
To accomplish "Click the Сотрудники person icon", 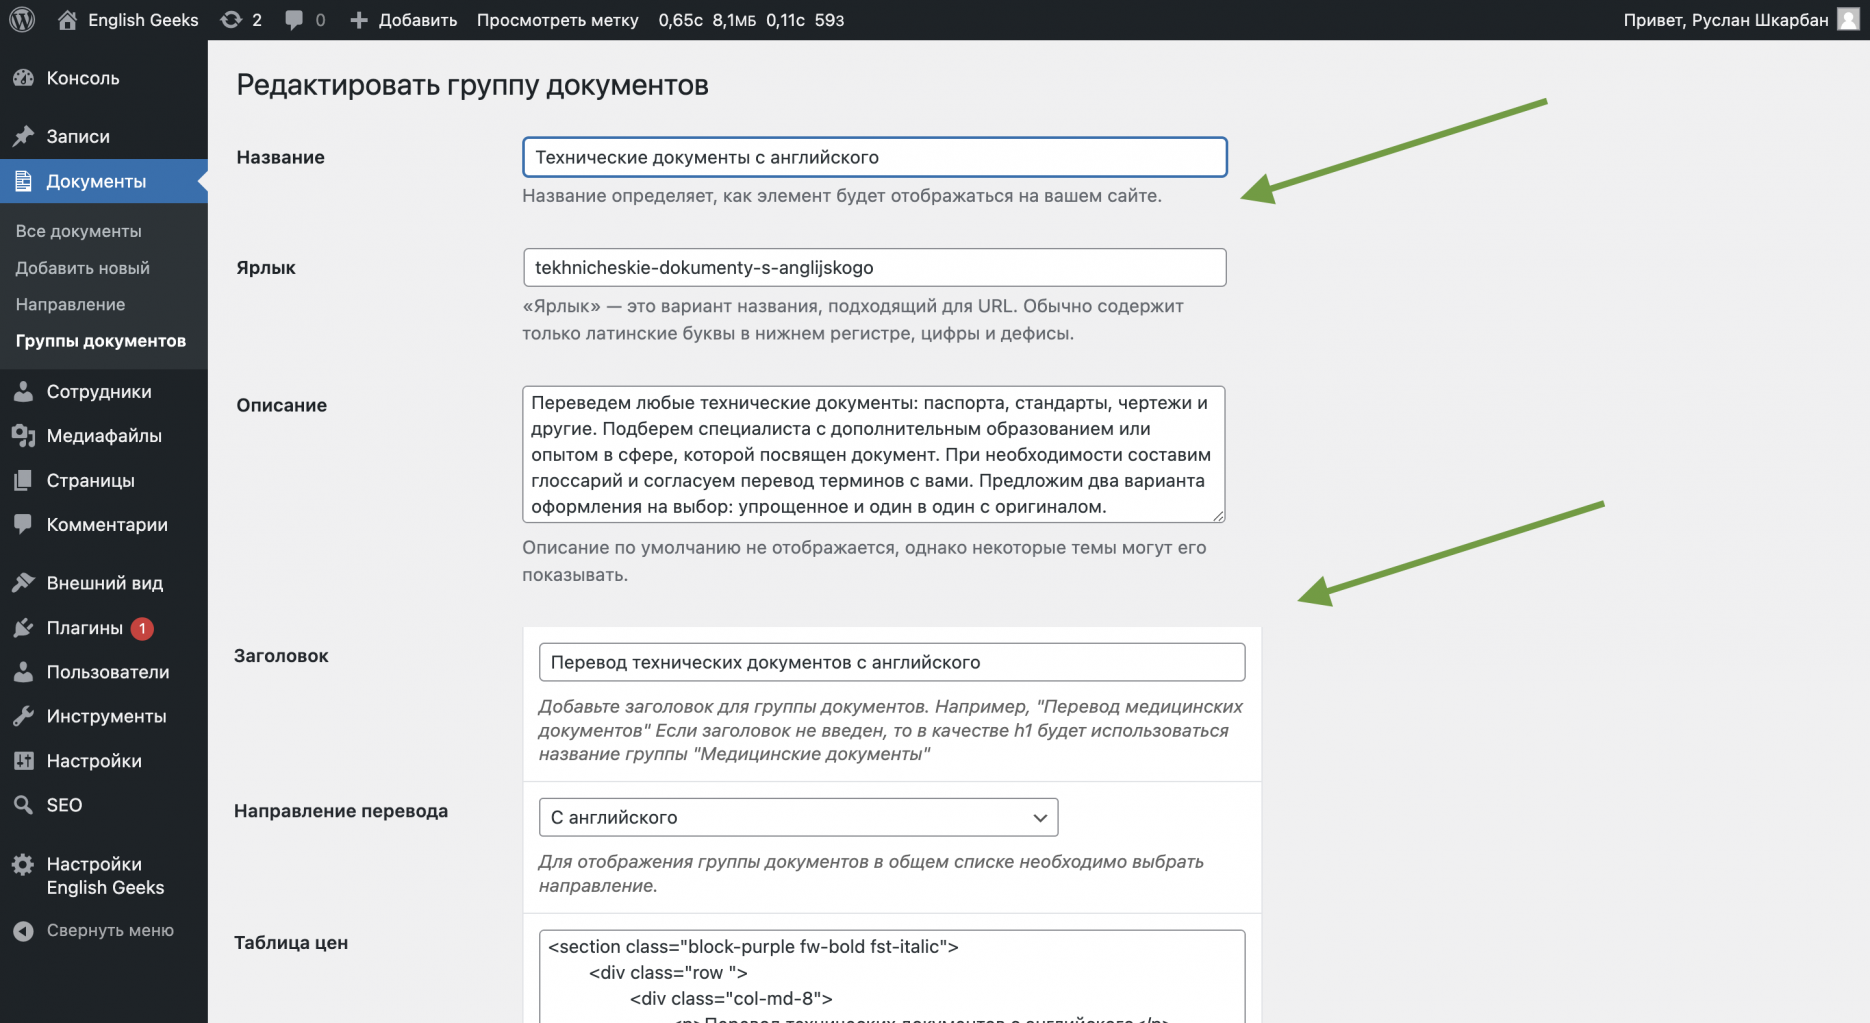I will pos(23,392).
